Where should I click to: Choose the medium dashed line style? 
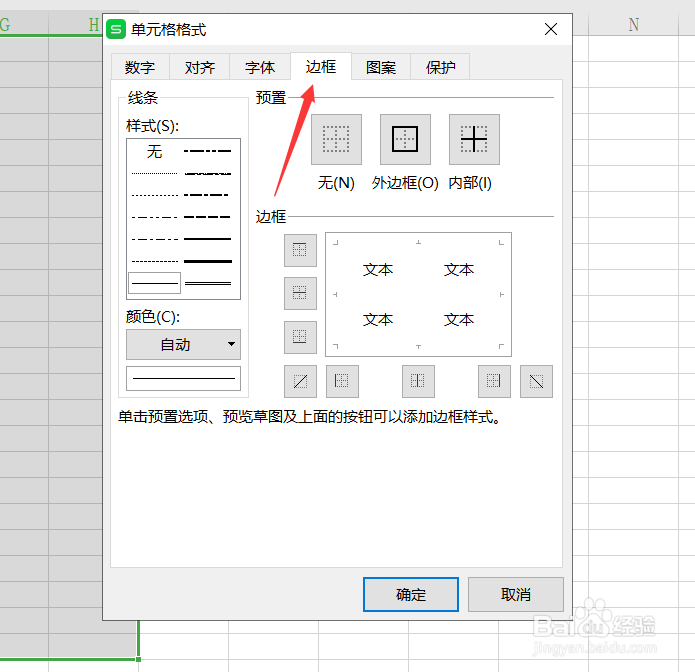coord(208,217)
